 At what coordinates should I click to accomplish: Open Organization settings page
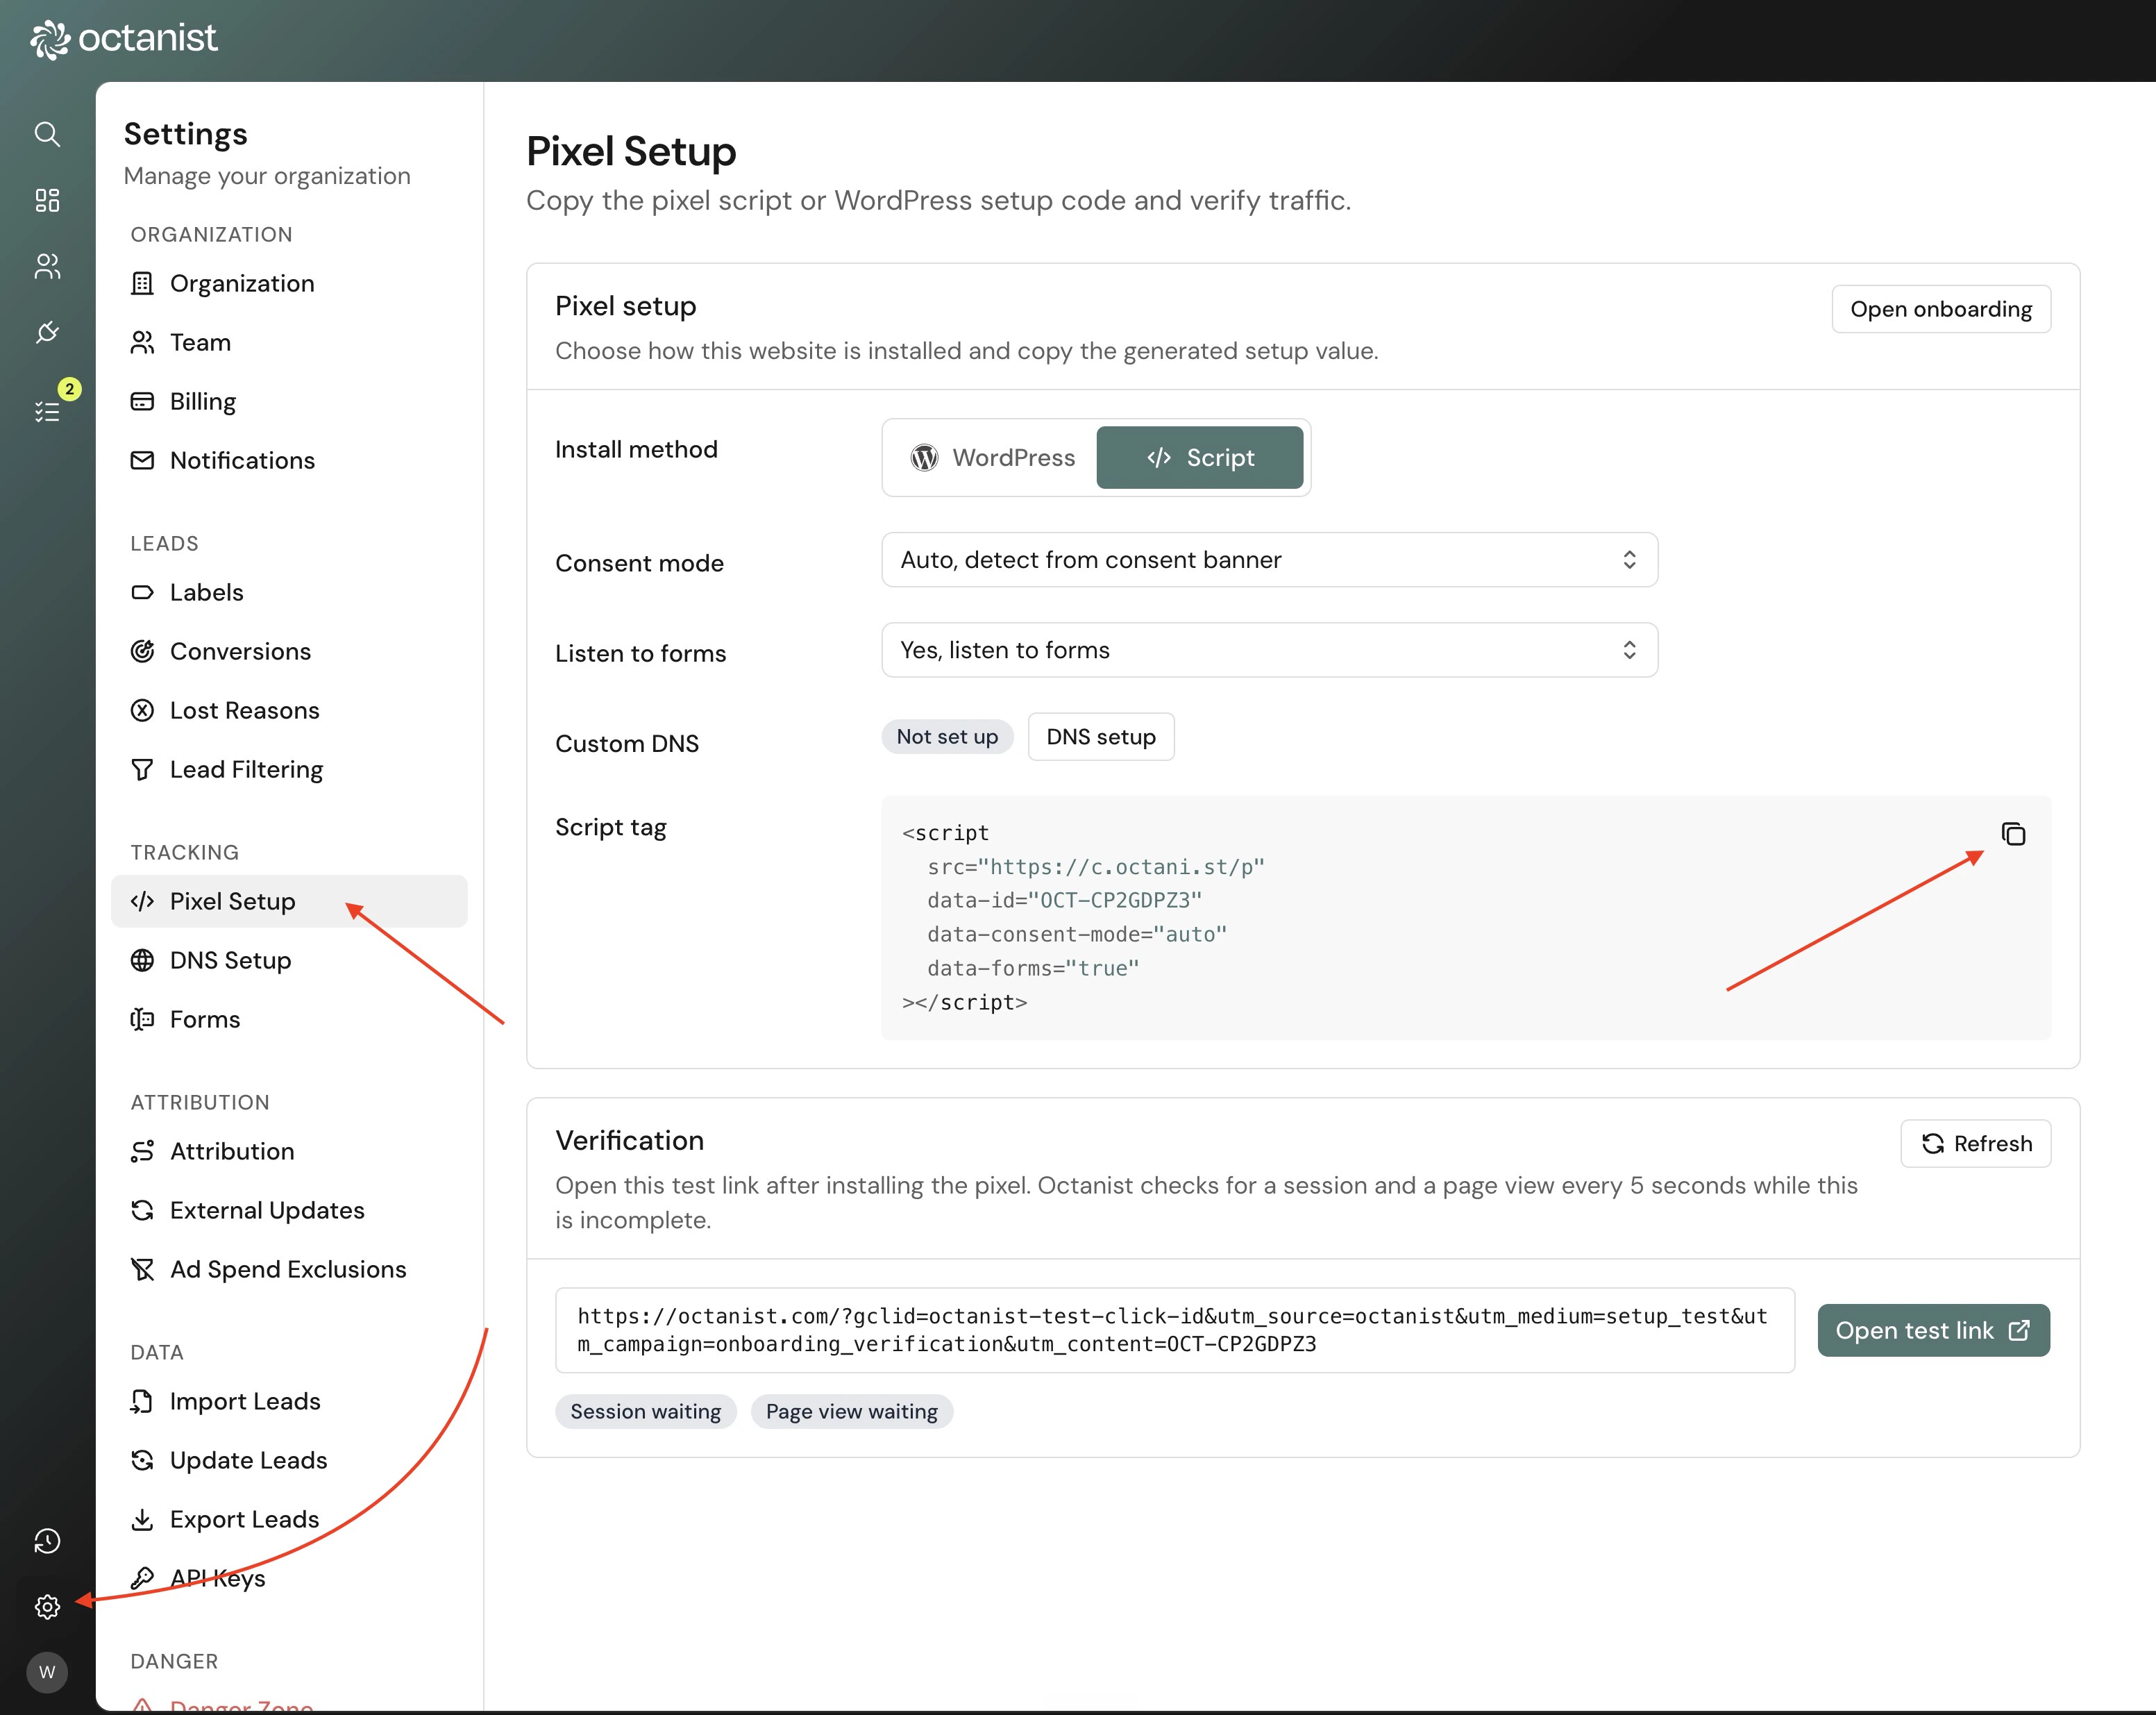pyautogui.click(x=289, y=283)
